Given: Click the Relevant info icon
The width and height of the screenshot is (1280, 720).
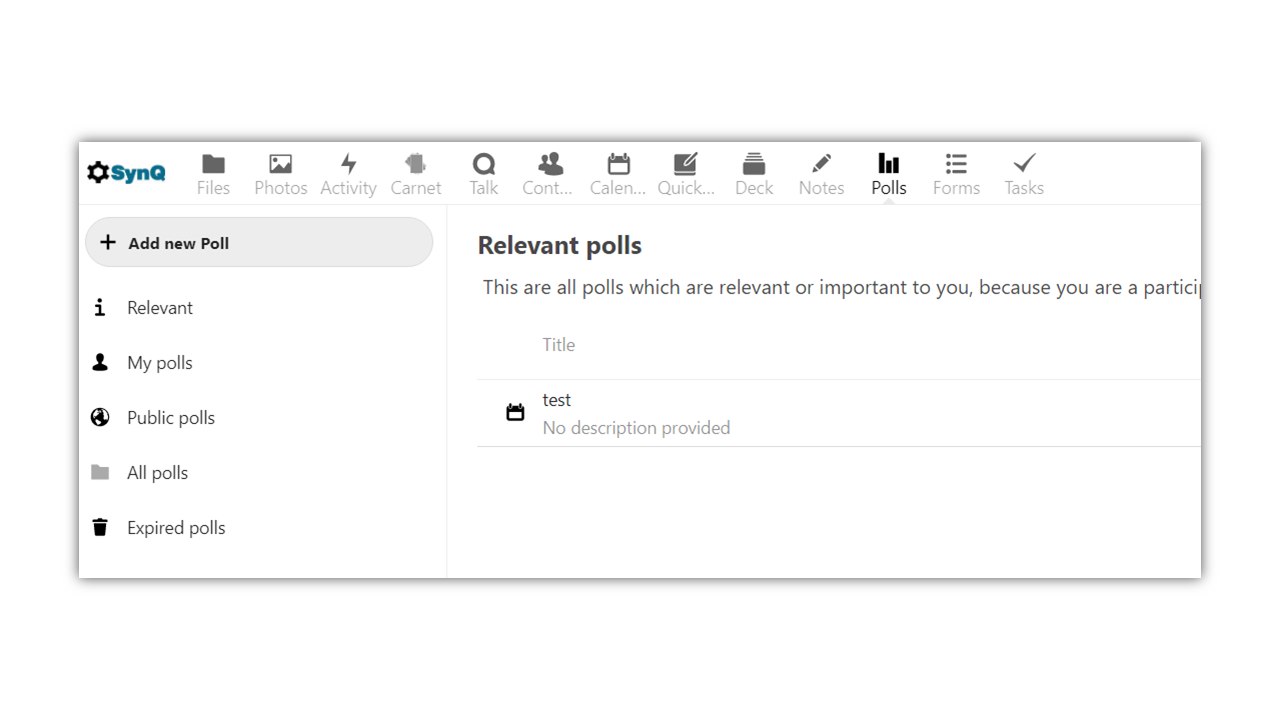Looking at the screenshot, I should [100, 308].
